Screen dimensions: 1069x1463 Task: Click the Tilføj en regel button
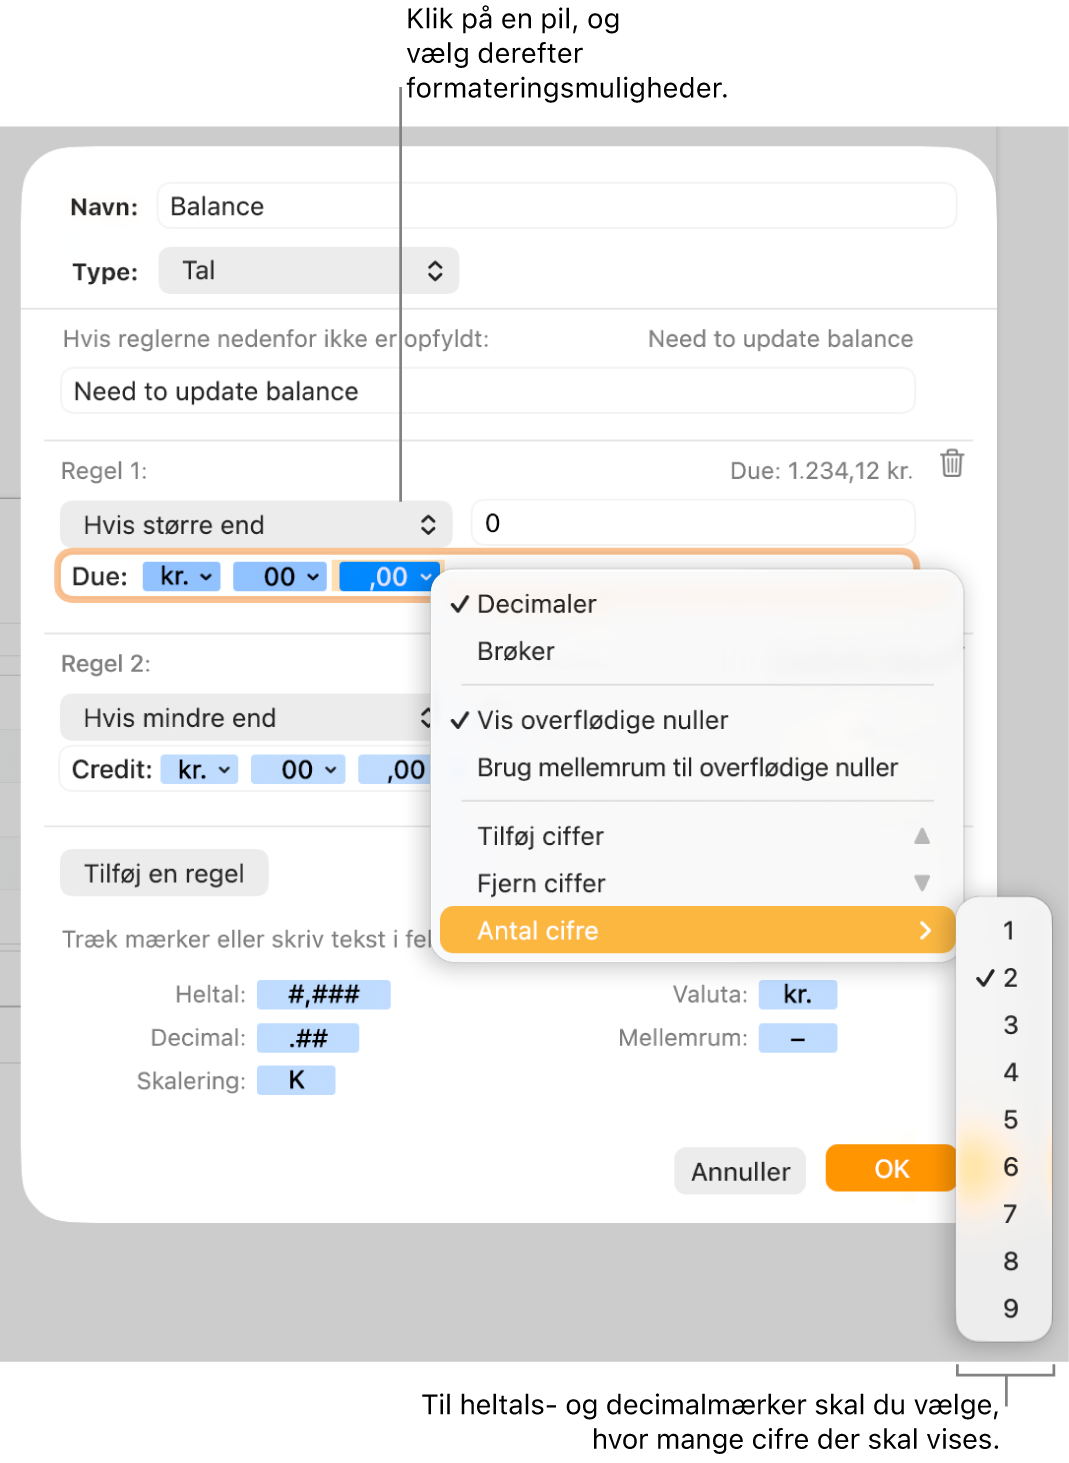pyautogui.click(x=164, y=873)
